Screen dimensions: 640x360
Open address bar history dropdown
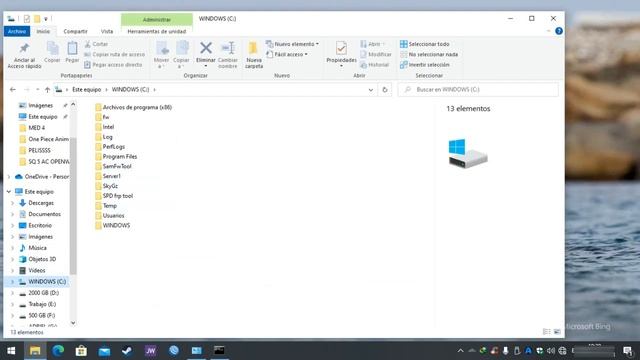(x=371, y=89)
